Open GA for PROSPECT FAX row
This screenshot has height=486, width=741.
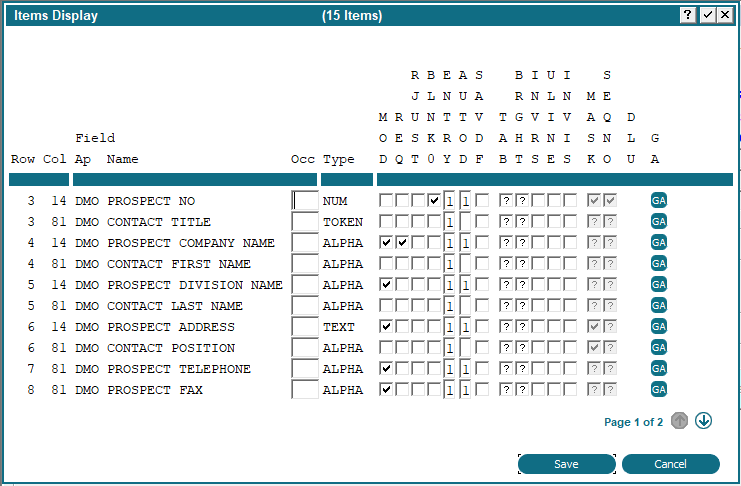click(x=658, y=390)
